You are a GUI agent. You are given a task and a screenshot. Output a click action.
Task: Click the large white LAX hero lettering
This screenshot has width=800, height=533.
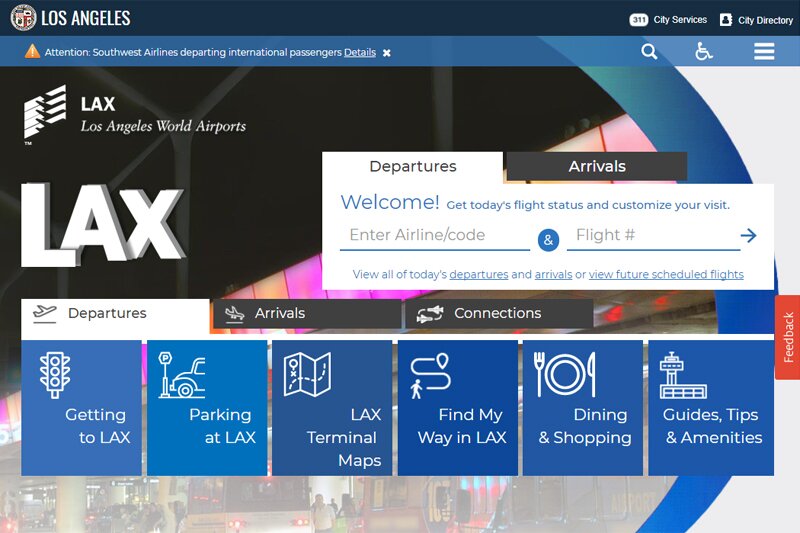(x=102, y=224)
